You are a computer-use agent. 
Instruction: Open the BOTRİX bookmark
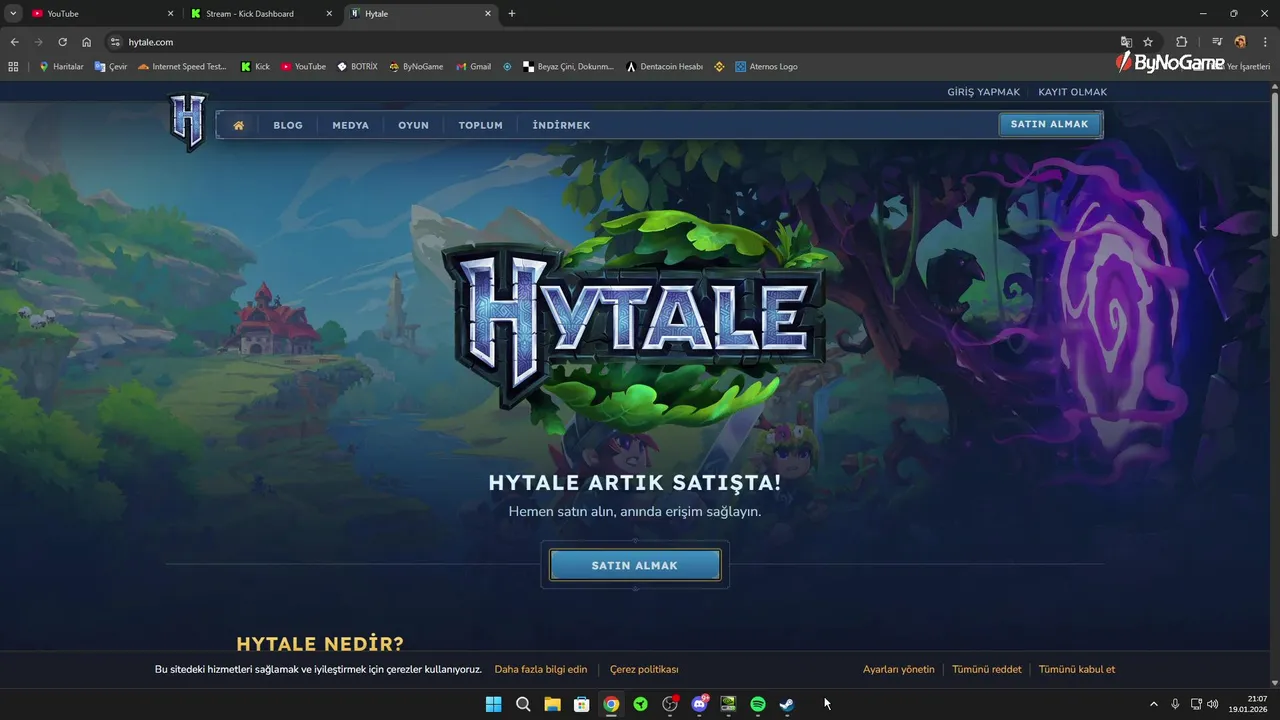click(358, 67)
